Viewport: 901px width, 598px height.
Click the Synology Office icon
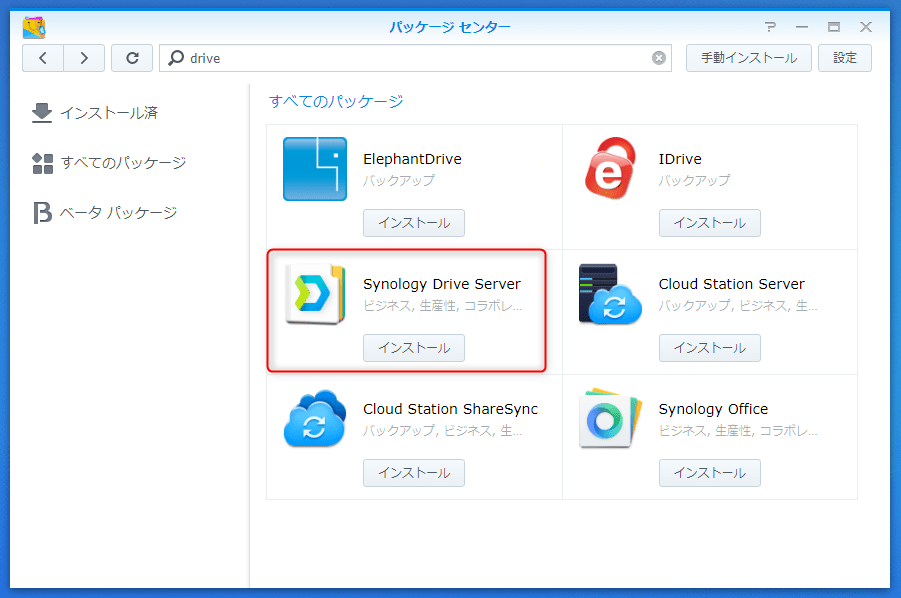point(610,418)
